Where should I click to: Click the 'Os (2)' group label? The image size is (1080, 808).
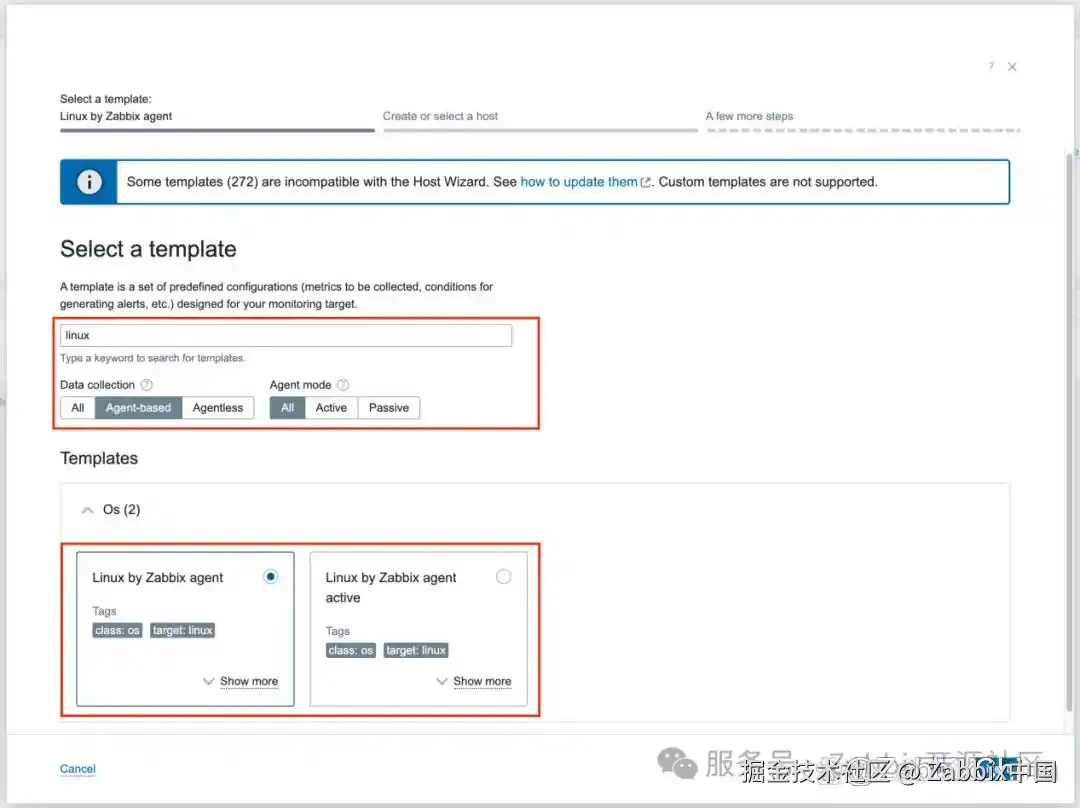coord(121,510)
